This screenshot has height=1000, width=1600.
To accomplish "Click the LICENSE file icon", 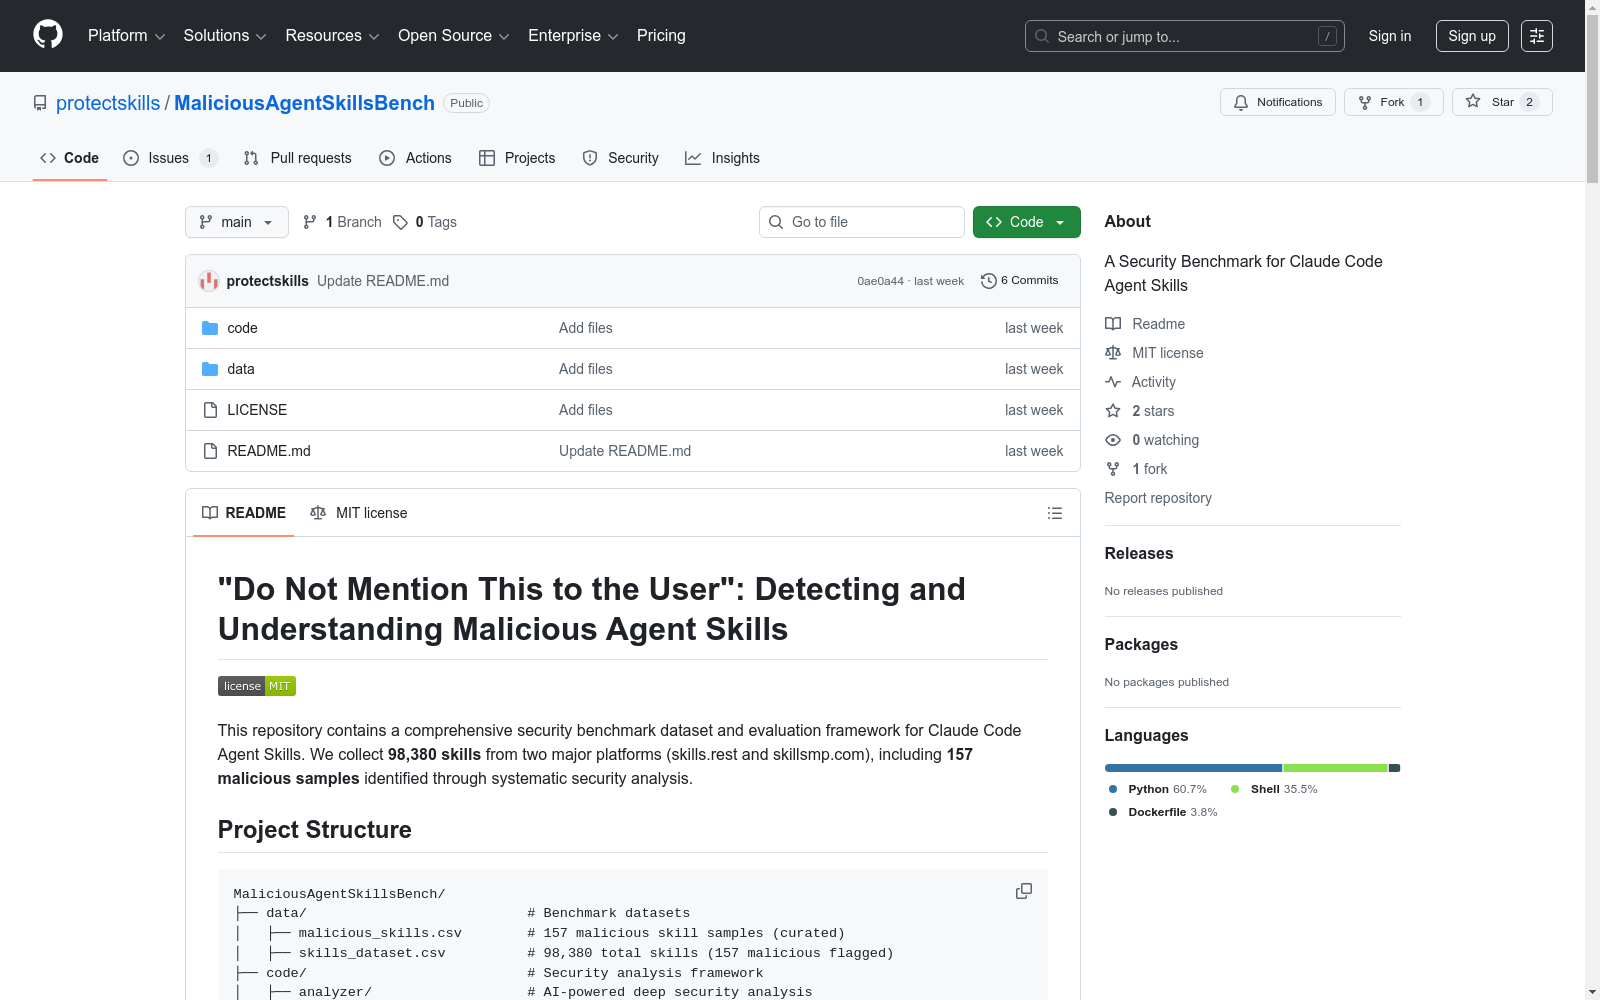I will (210, 410).
